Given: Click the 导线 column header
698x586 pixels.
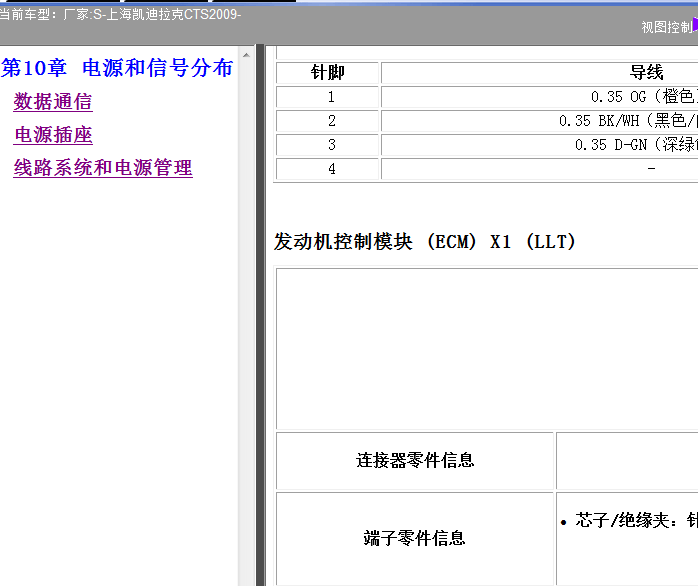Looking at the screenshot, I should pyautogui.click(x=540, y=73).
